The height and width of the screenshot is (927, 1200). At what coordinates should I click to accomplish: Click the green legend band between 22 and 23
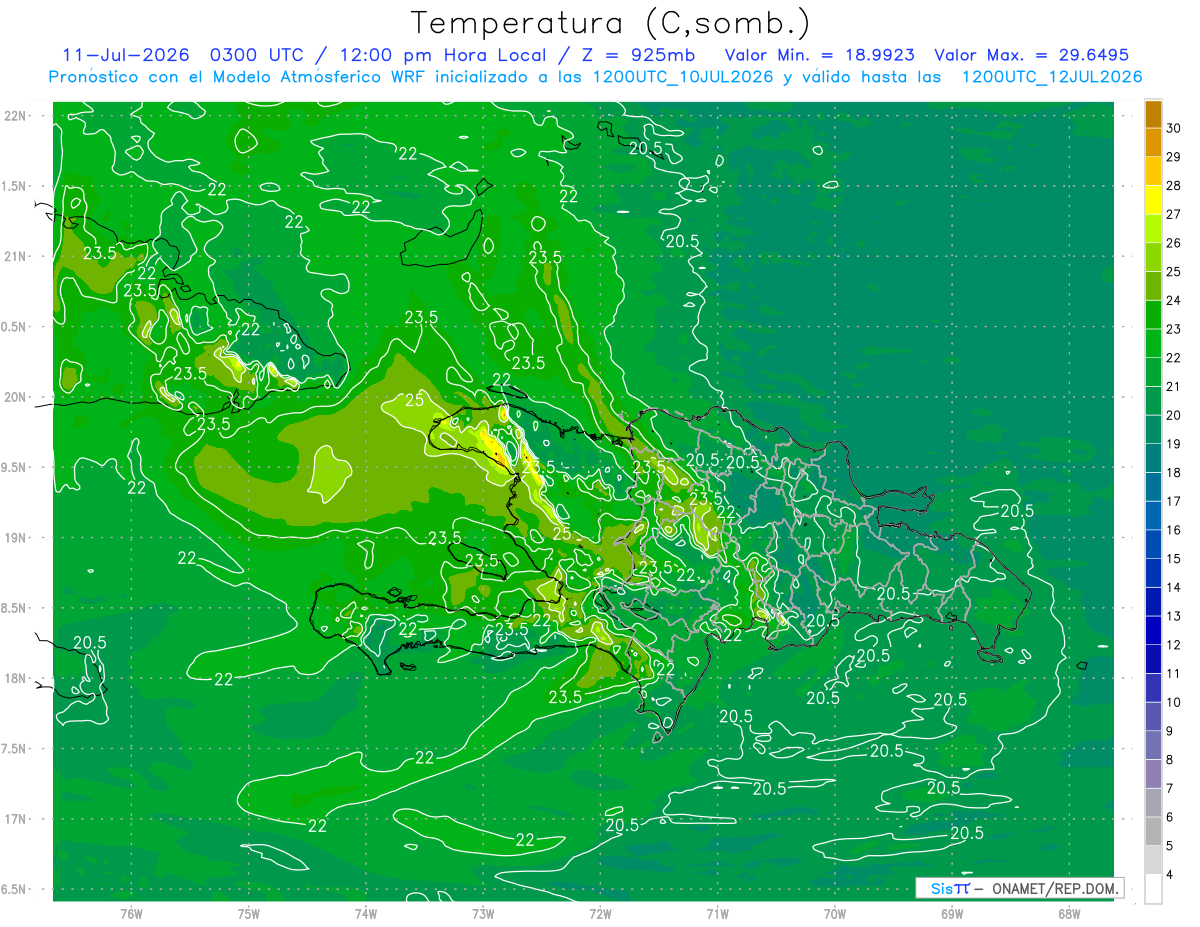pos(1153,343)
